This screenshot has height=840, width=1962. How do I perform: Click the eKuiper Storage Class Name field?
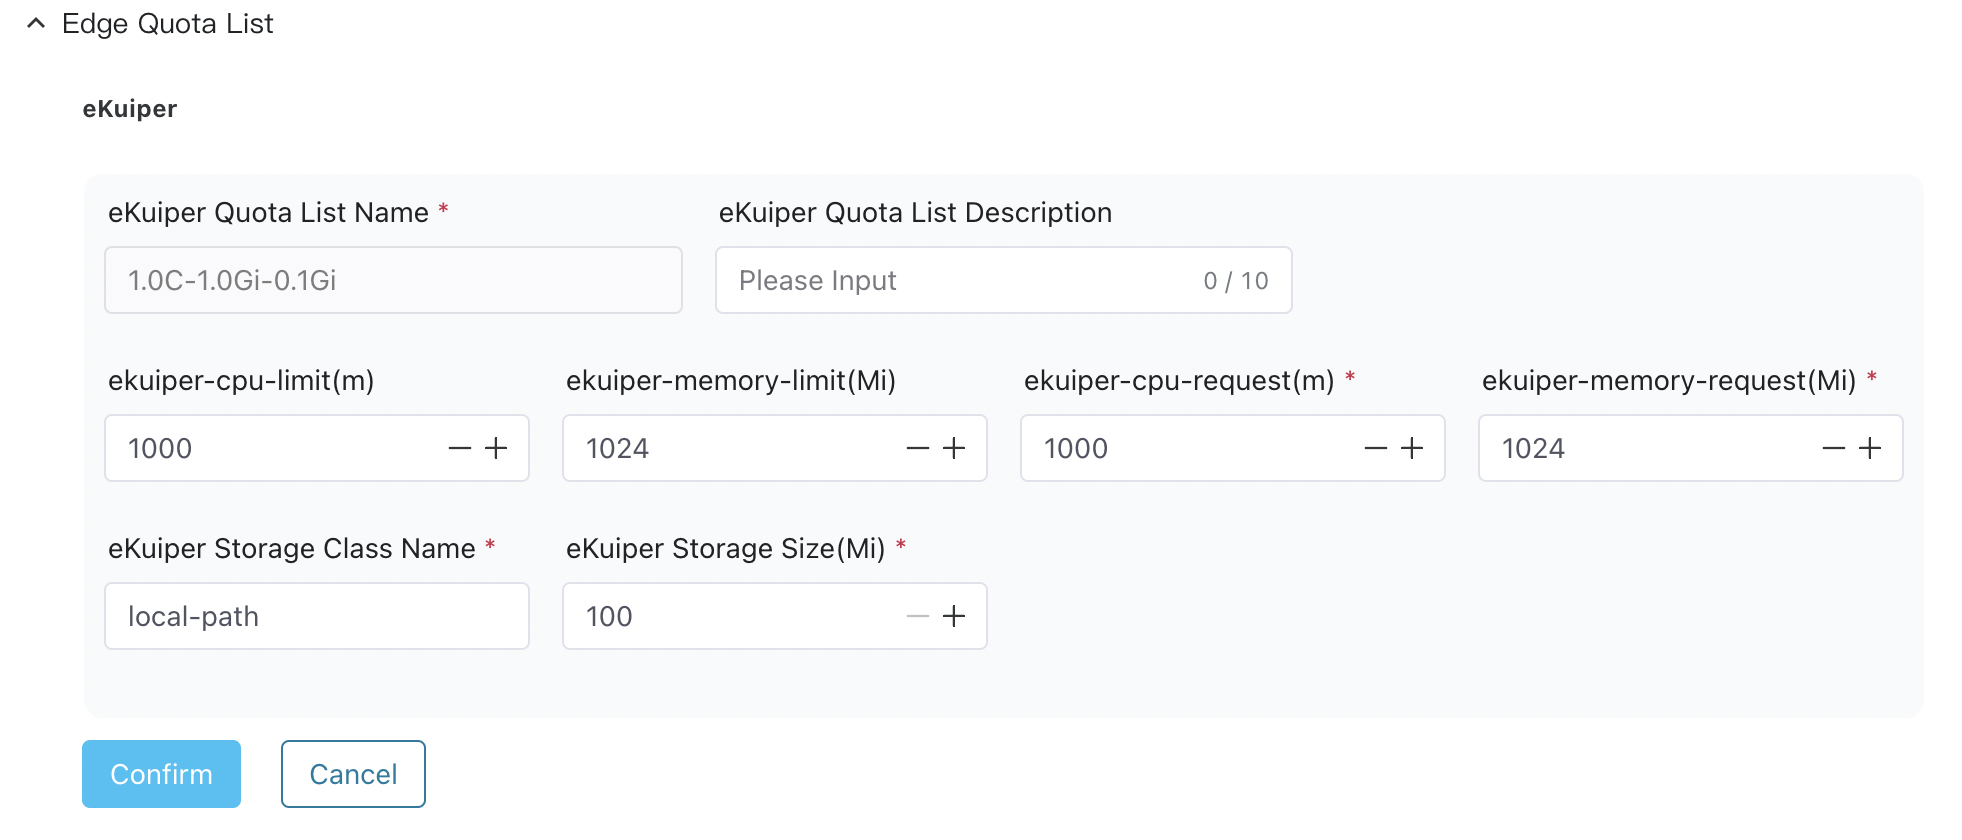tap(316, 617)
